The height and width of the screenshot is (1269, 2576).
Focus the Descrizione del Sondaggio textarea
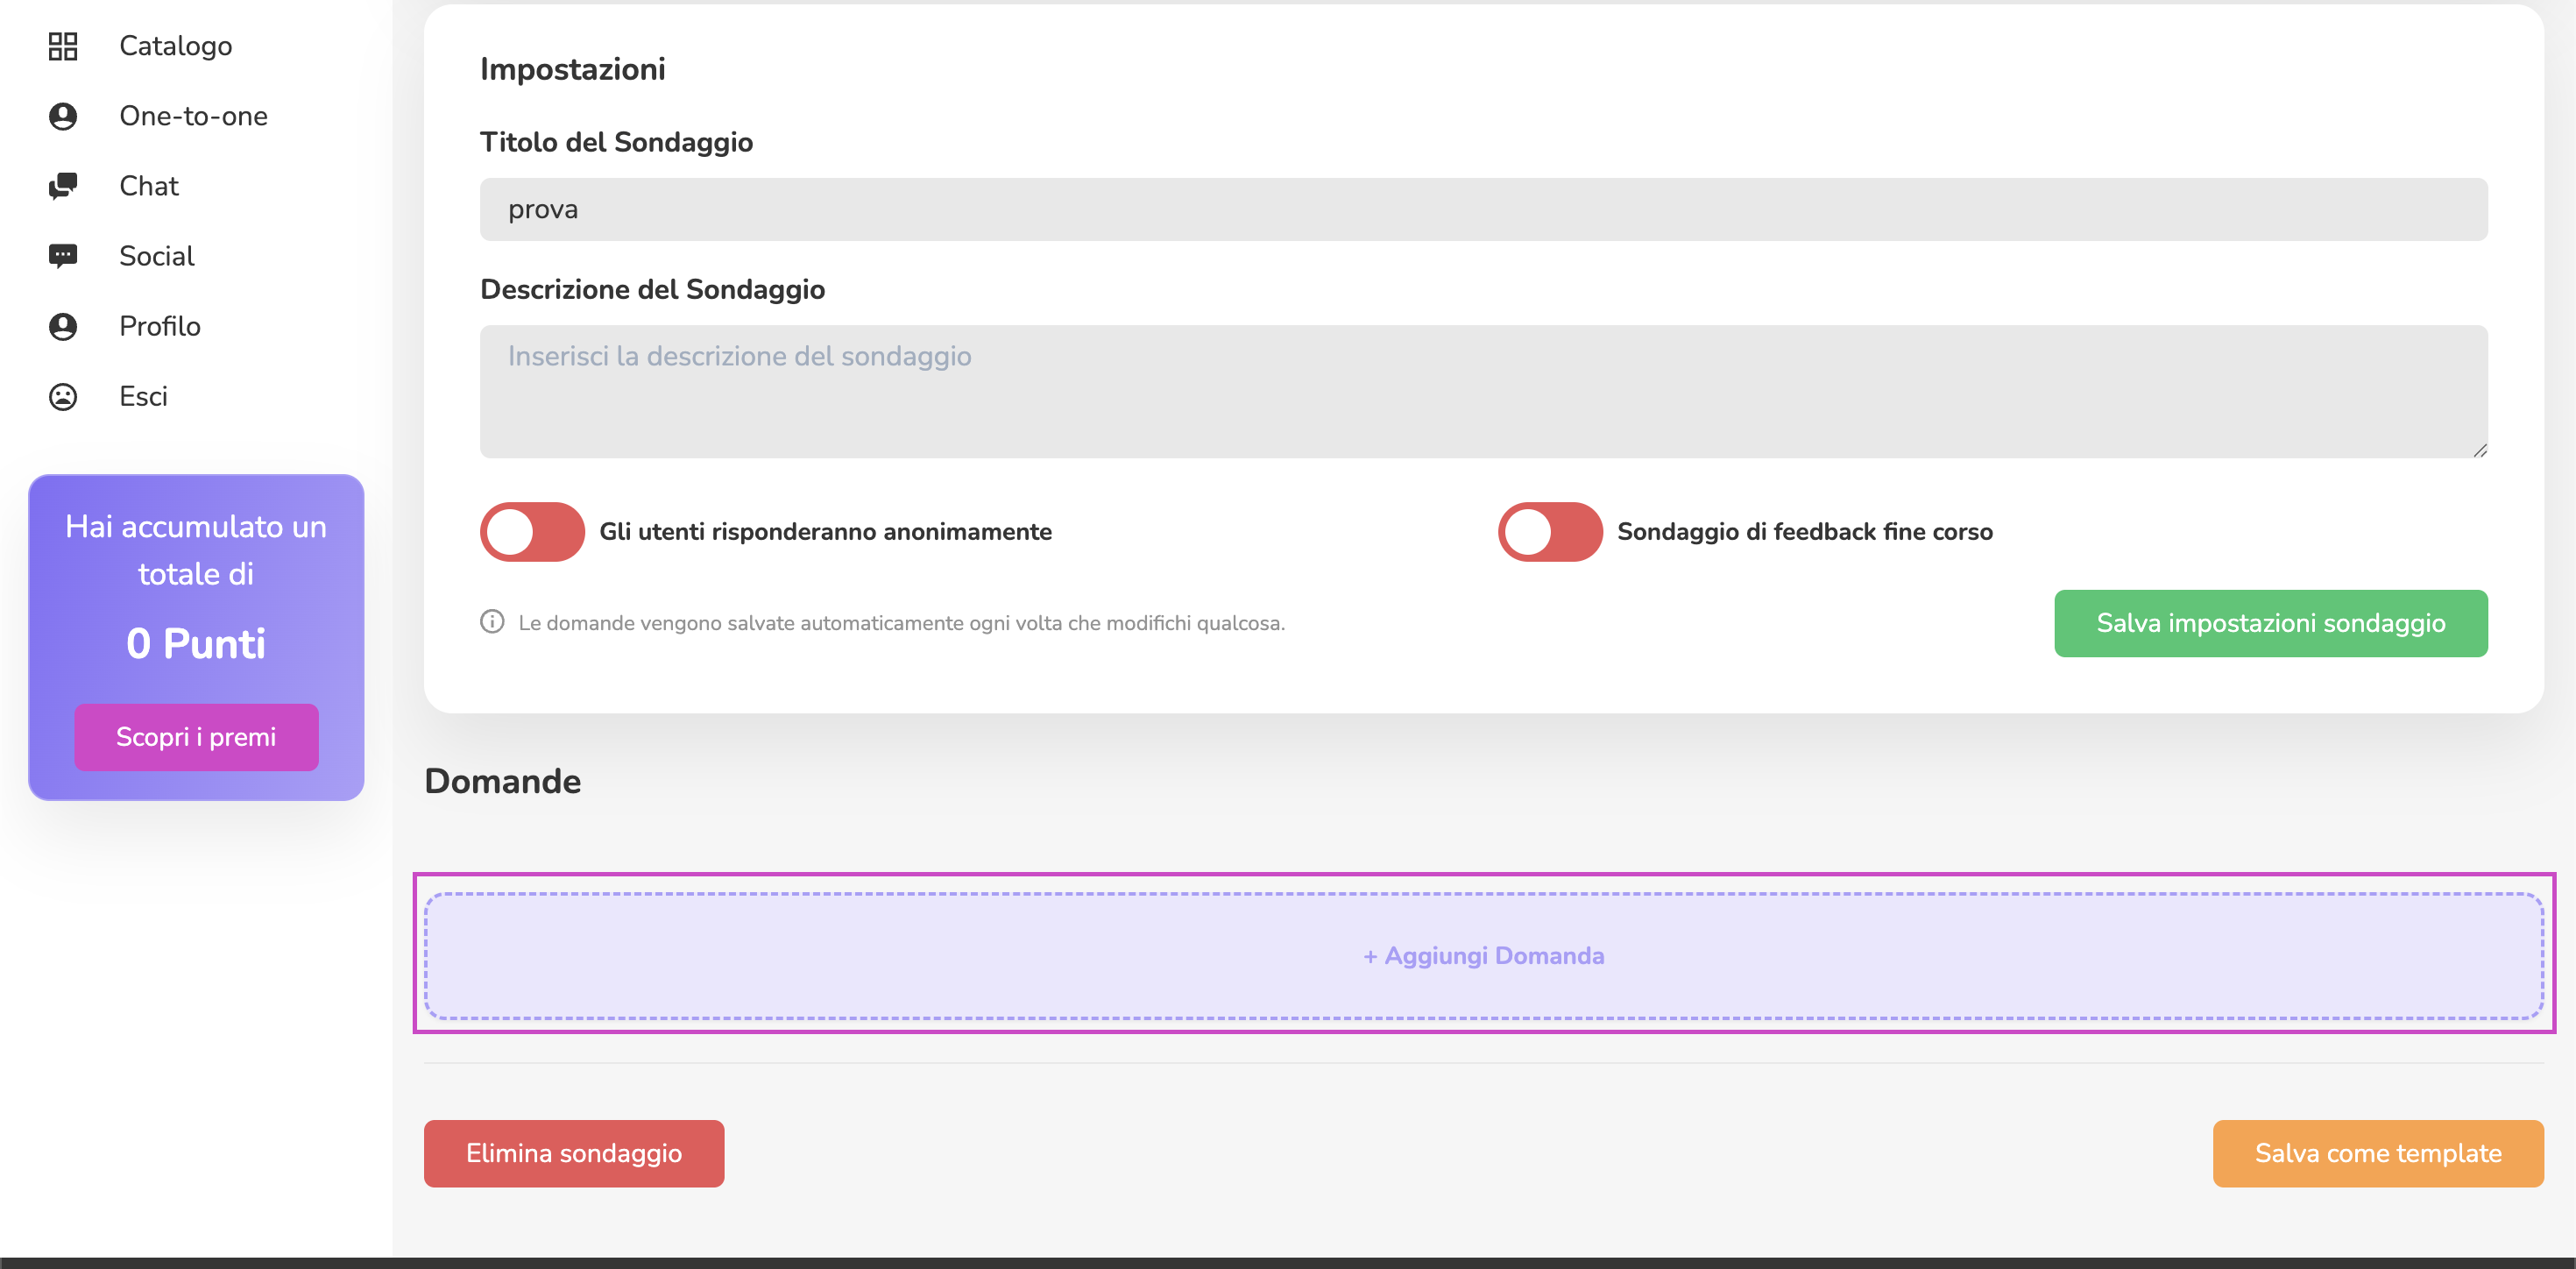[1484, 392]
